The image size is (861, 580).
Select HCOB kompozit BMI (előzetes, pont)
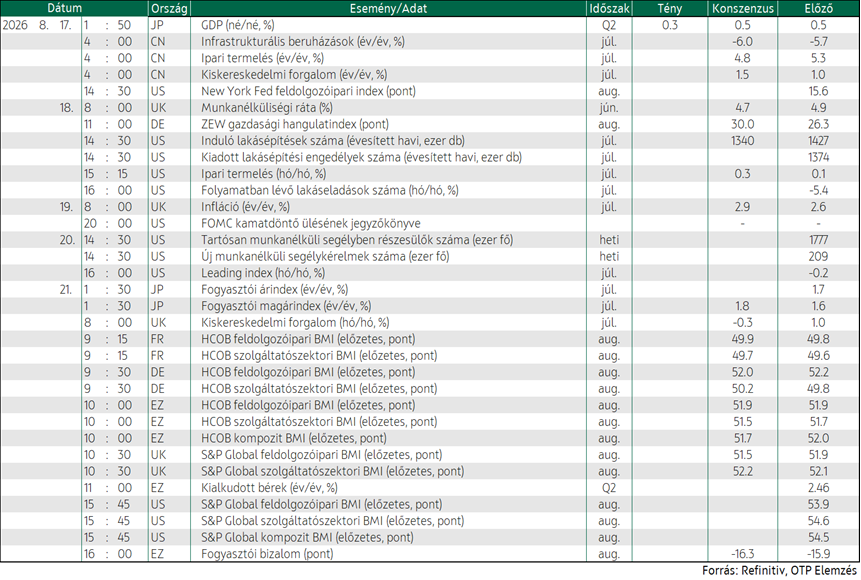pos(294,438)
